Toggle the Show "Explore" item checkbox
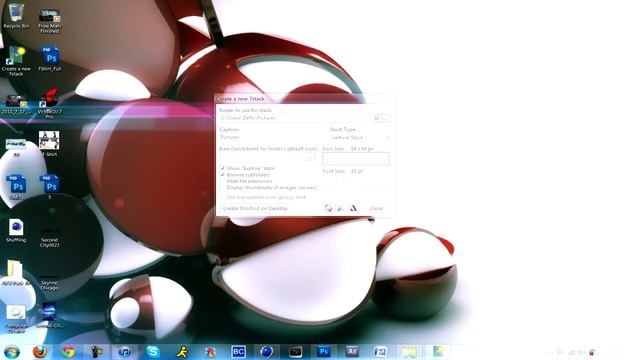This screenshot has height=360, width=640. pos(222,168)
